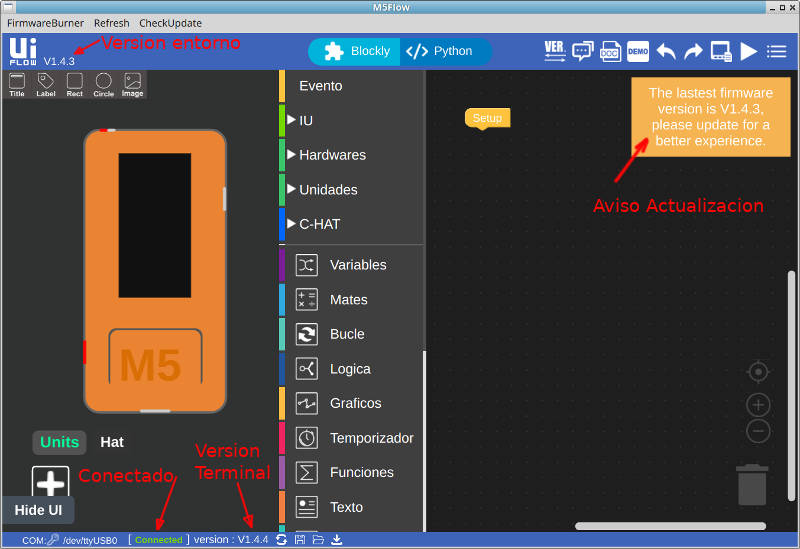800x549 pixels.
Task: Run the program with the play button
Action: pyautogui.click(x=748, y=52)
